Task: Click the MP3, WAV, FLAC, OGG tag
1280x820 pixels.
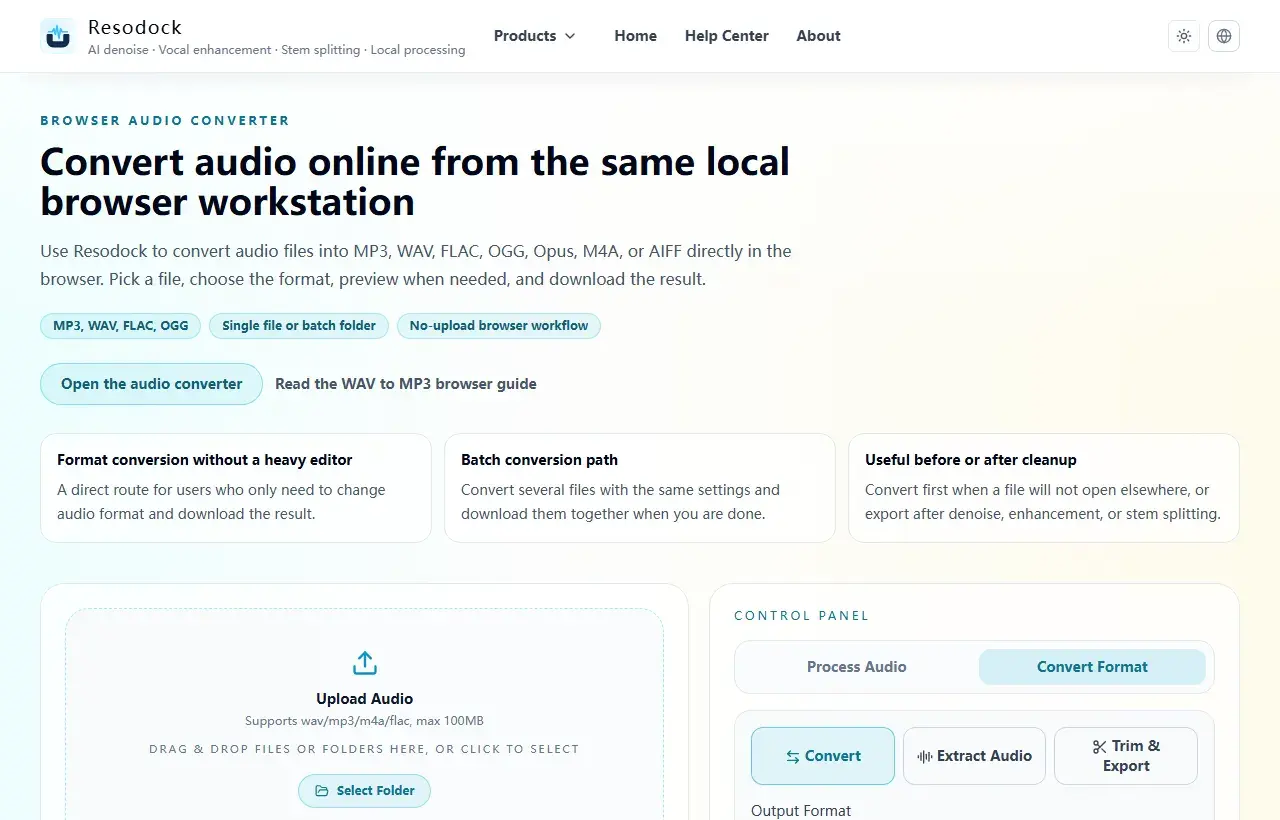Action: point(121,326)
